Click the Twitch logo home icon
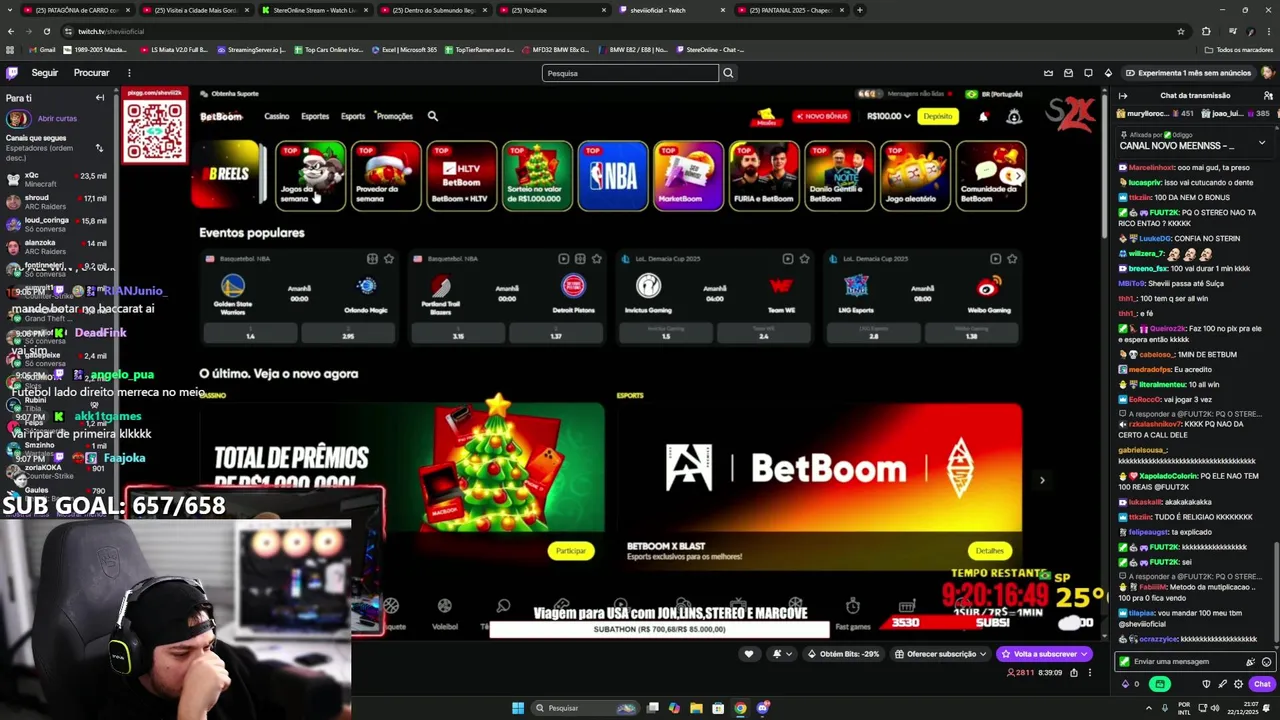This screenshot has width=1280, height=720. (x=12, y=73)
